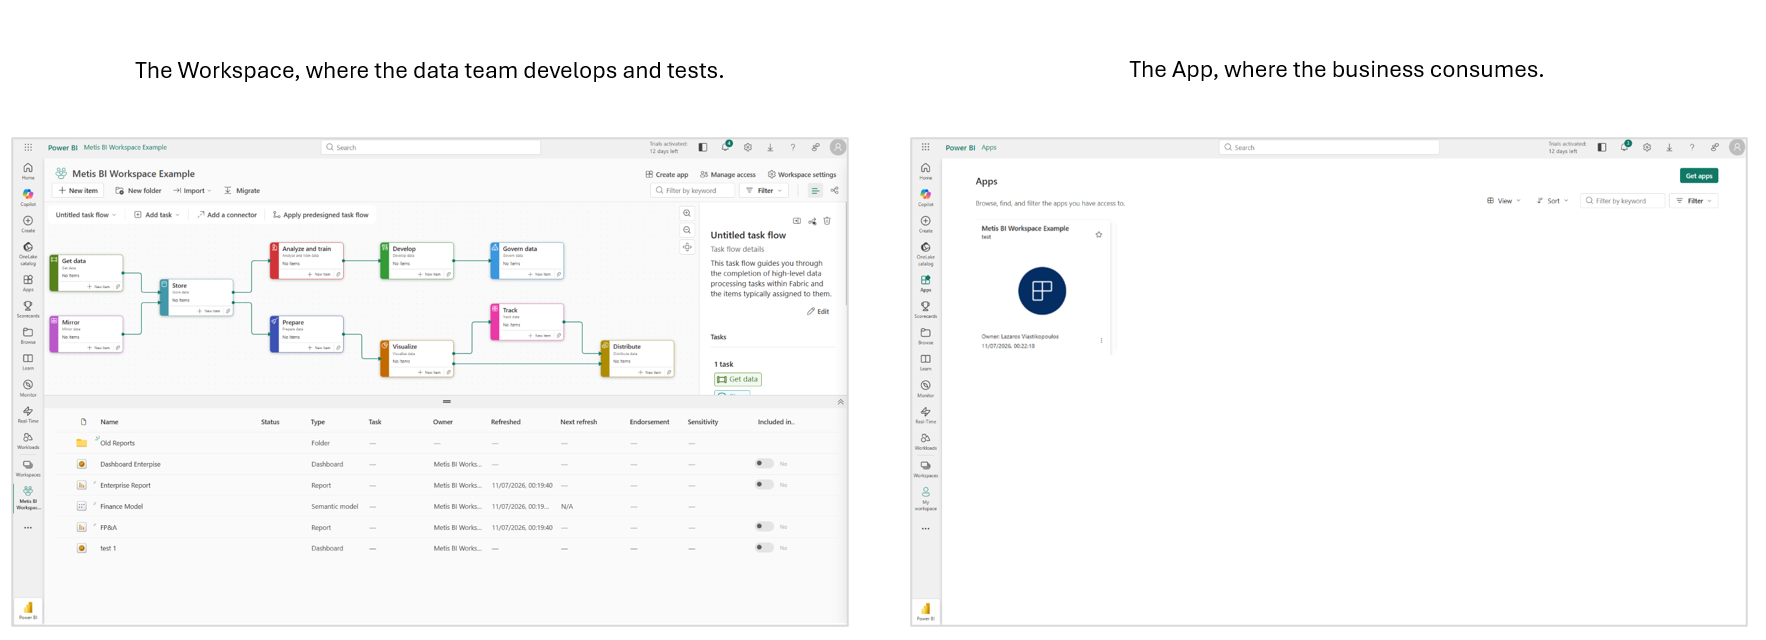Click Power BI breadcrumb in Workspace window

click(x=62, y=148)
